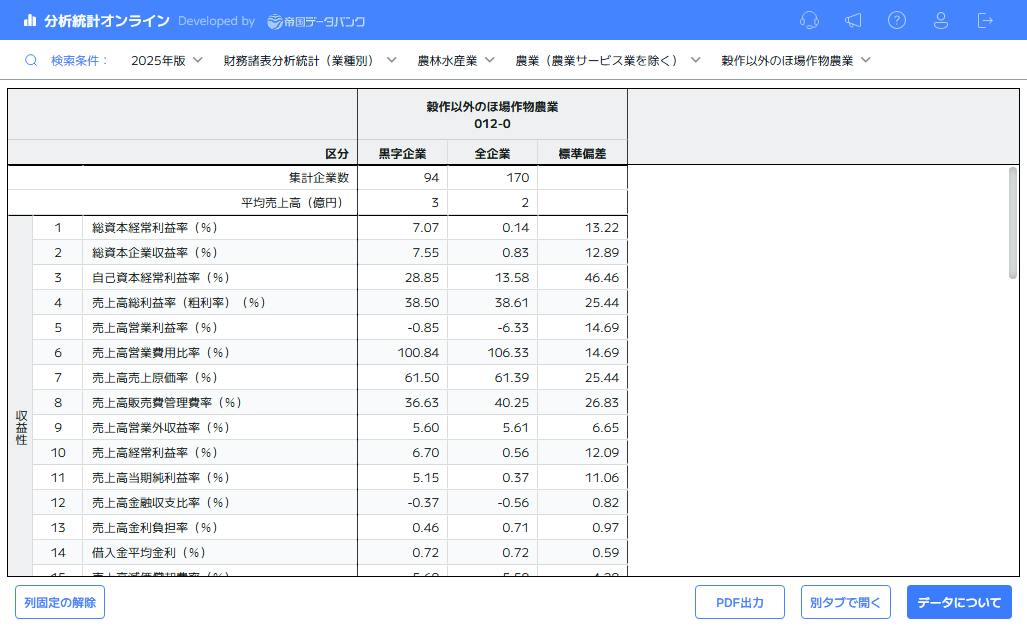Screen dimensions: 1027x627
Task: Click the value 0.59 in row 14
Action: (x=605, y=552)
